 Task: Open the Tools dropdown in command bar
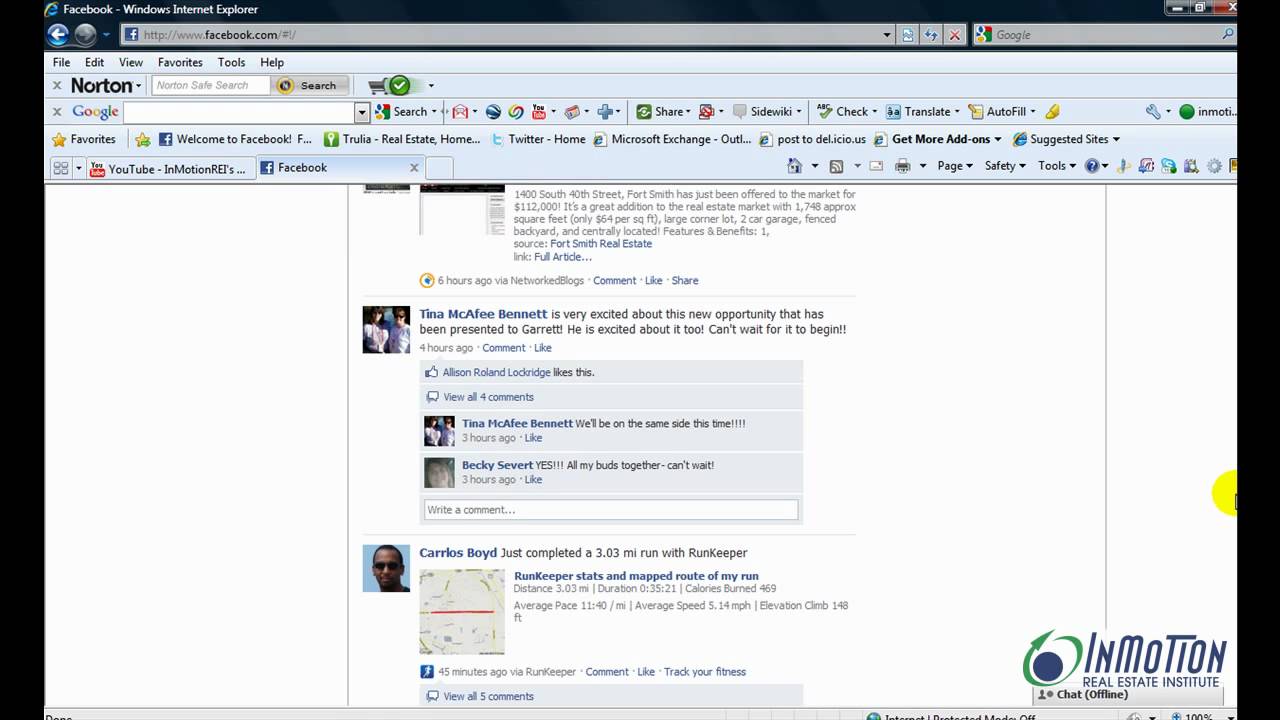pyautogui.click(x=1057, y=166)
